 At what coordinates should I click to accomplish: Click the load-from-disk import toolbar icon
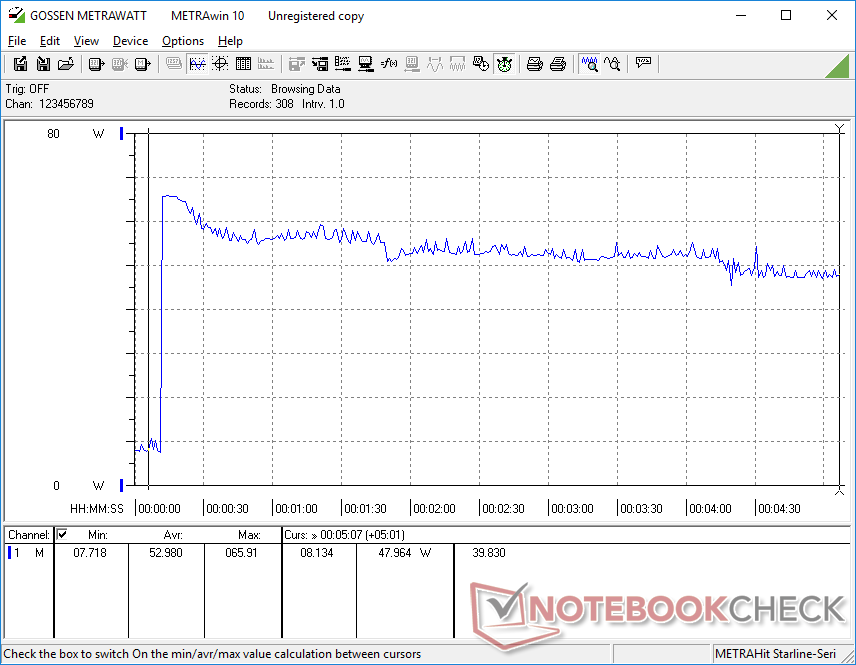click(43, 64)
